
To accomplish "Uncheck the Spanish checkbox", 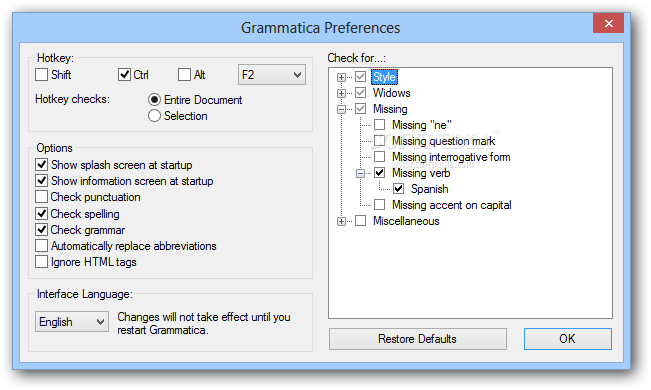I will (x=399, y=189).
